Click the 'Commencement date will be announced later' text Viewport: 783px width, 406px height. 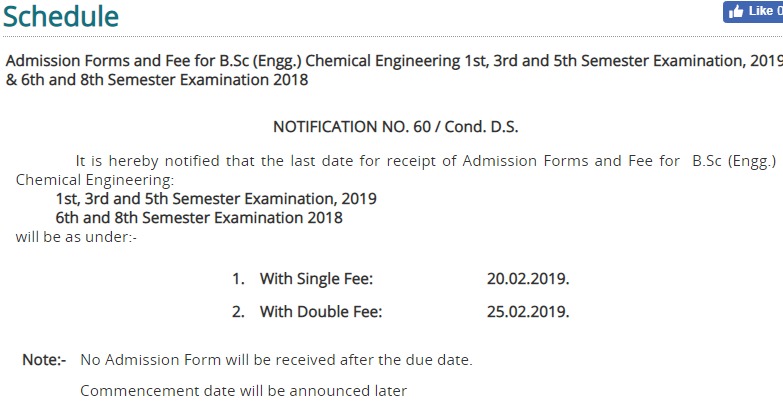coord(243,391)
